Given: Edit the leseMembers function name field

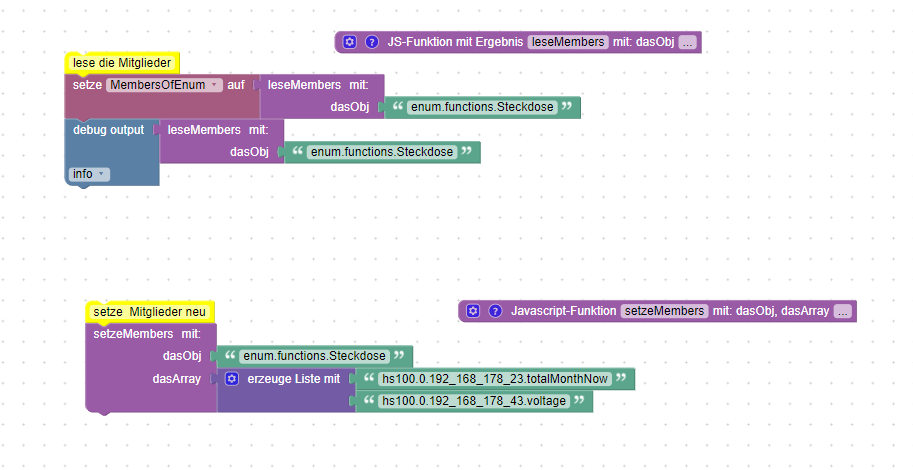Looking at the screenshot, I should 568,42.
